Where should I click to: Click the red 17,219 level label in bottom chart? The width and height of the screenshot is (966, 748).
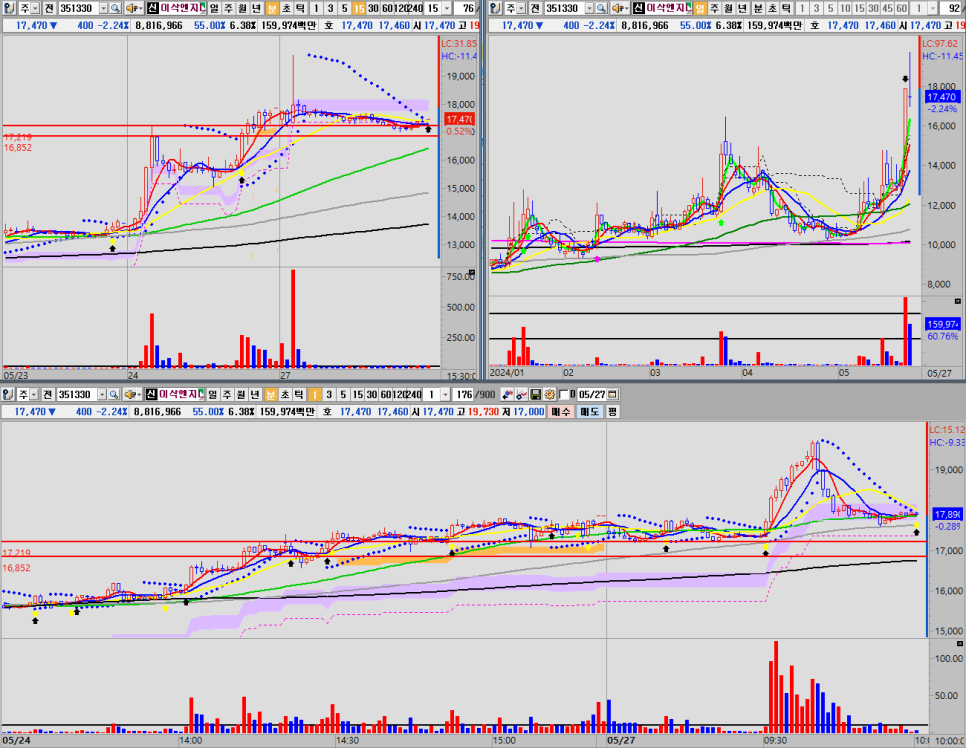click(16, 553)
